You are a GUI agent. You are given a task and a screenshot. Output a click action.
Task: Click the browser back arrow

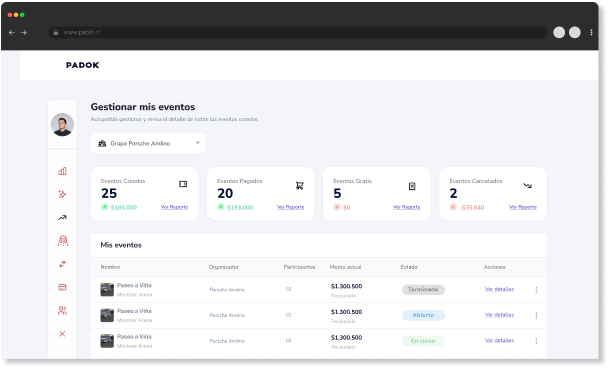[12, 33]
